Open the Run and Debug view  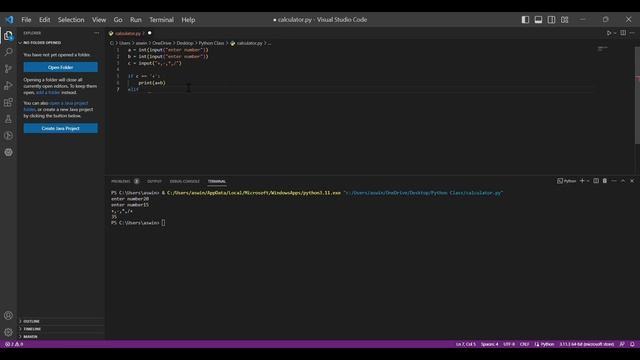tap(8, 85)
